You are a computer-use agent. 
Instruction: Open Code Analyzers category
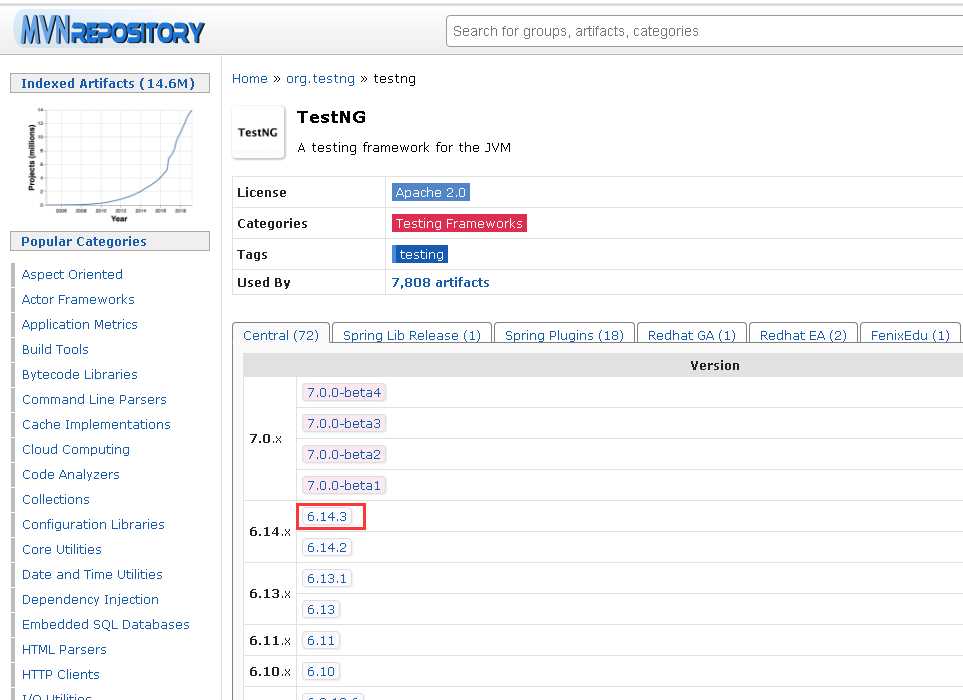71,475
